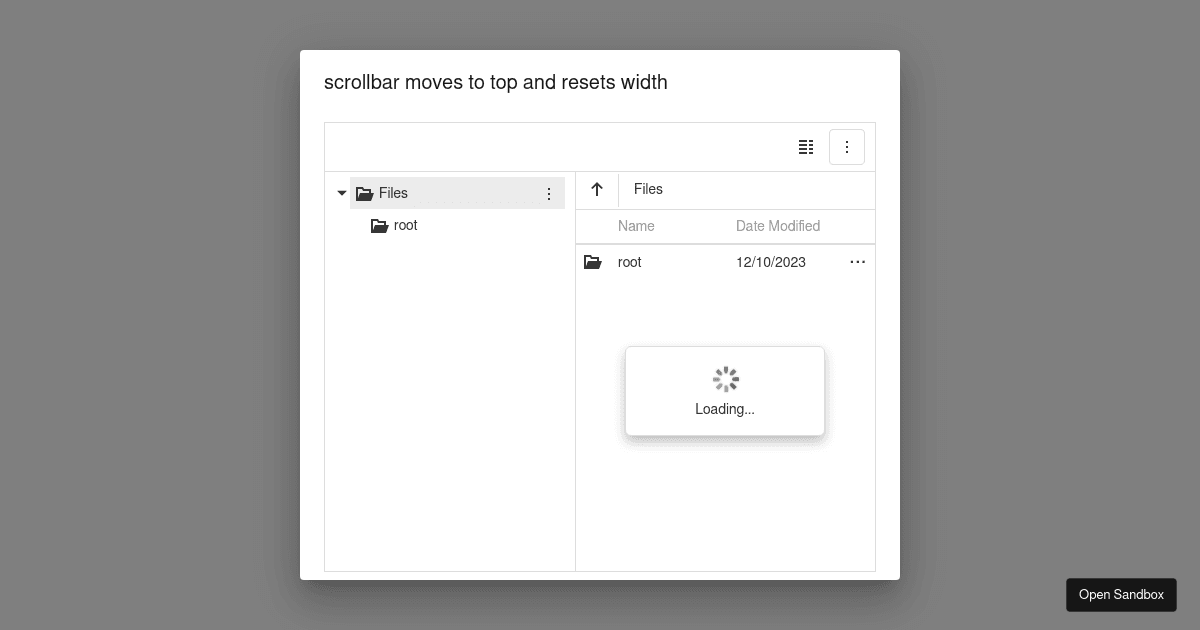Collapse the Files tree node arrow
Image resolution: width=1200 pixels, height=630 pixels.
pyautogui.click(x=342, y=193)
